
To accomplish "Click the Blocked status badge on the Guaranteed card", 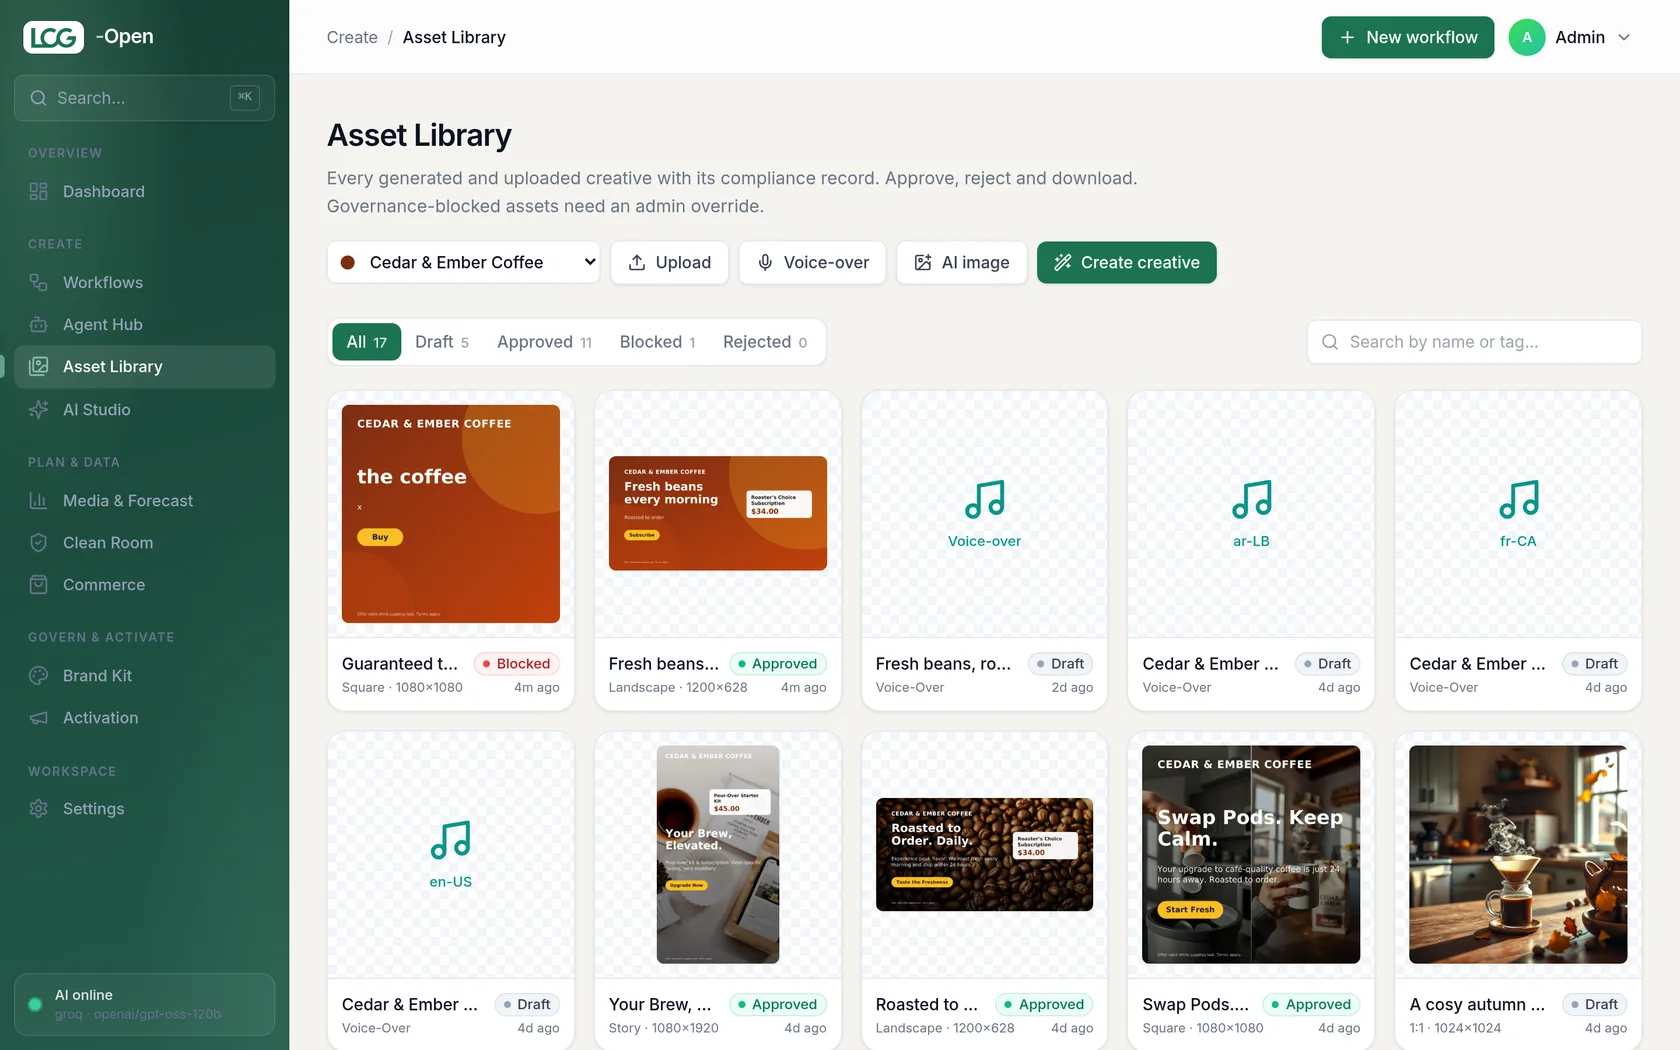I will (516, 664).
